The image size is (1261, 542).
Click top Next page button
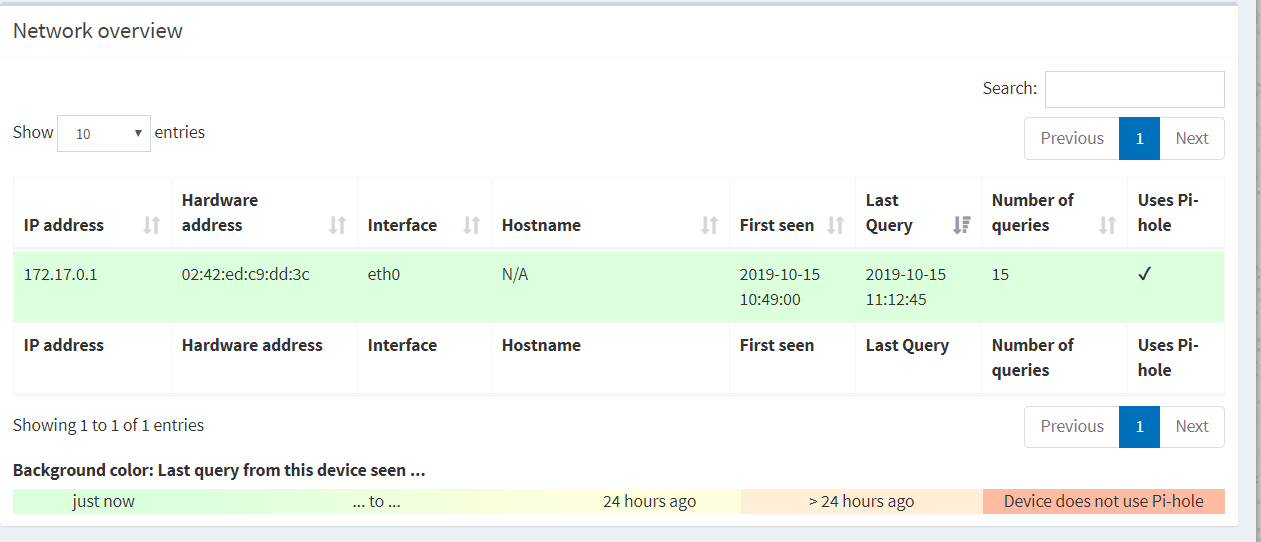coord(1192,139)
